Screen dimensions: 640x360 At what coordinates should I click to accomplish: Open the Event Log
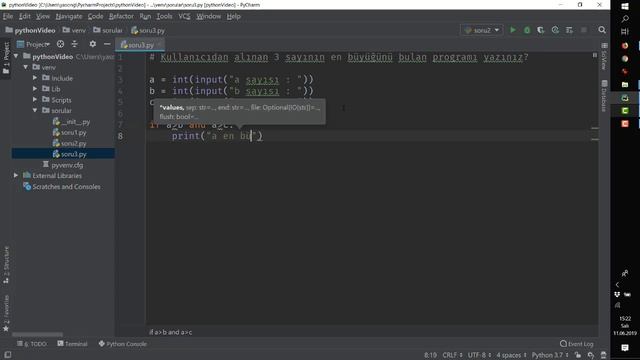pyautogui.click(x=576, y=344)
